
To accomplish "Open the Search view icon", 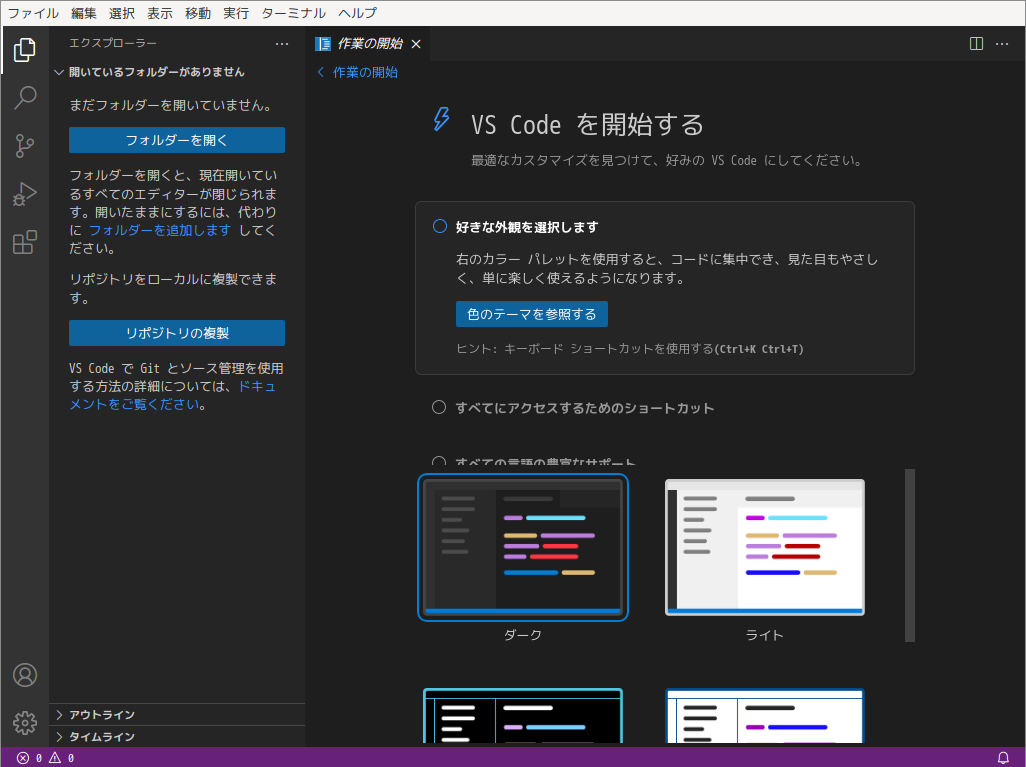I will 25,98.
